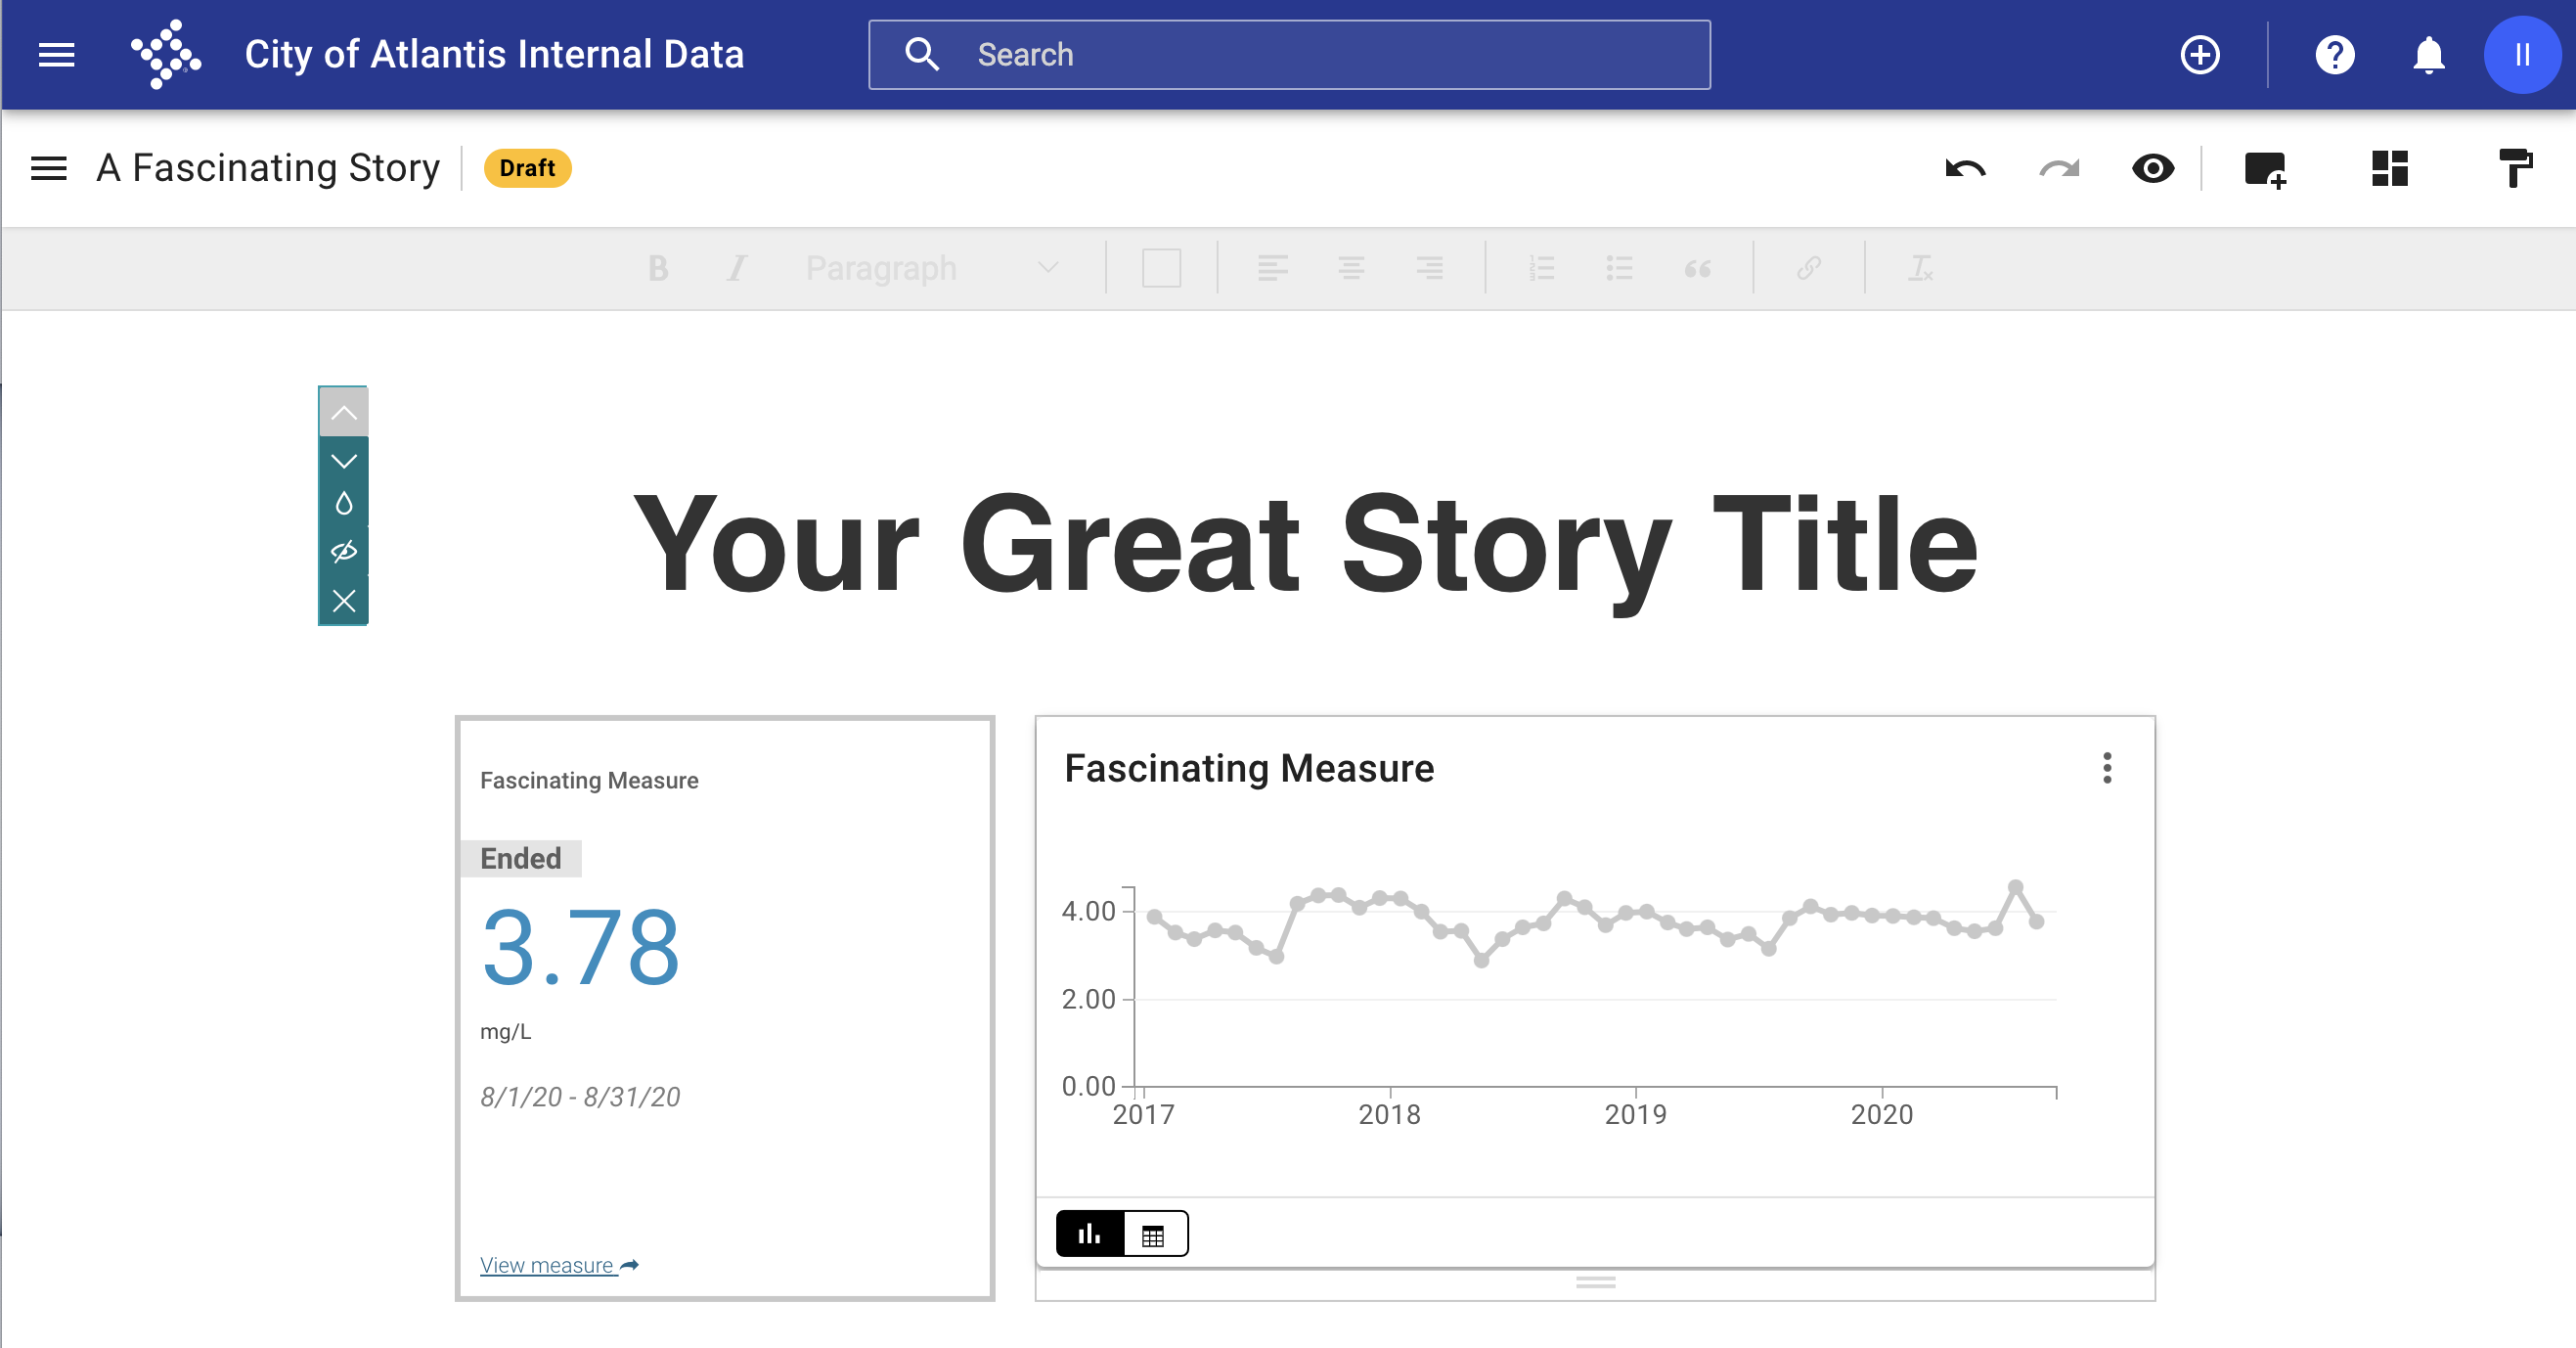Grab the chart resize handle
Image resolution: width=2576 pixels, height=1348 pixels.
(x=1595, y=1282)
